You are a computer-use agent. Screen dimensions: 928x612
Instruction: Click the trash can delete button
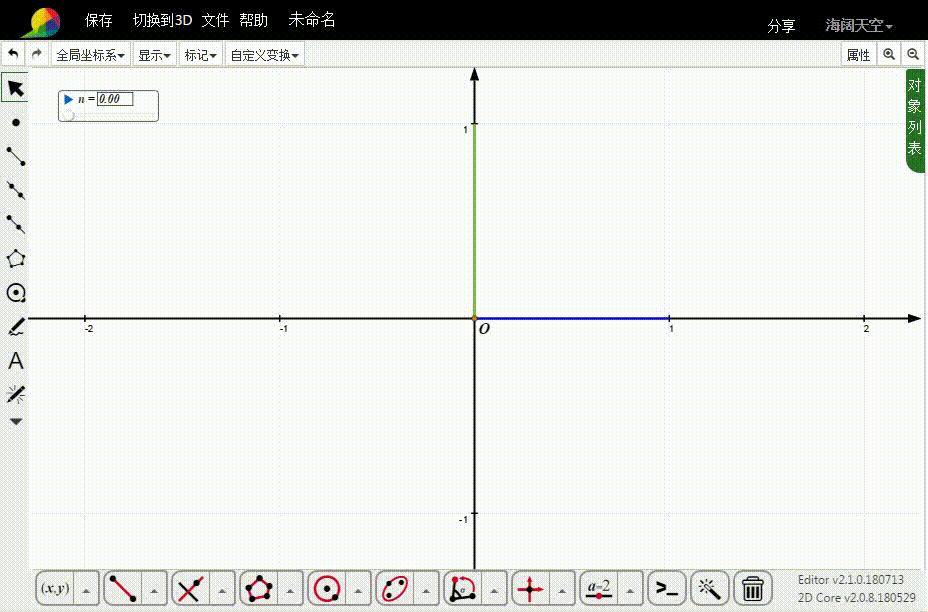[x=753, y=589]
